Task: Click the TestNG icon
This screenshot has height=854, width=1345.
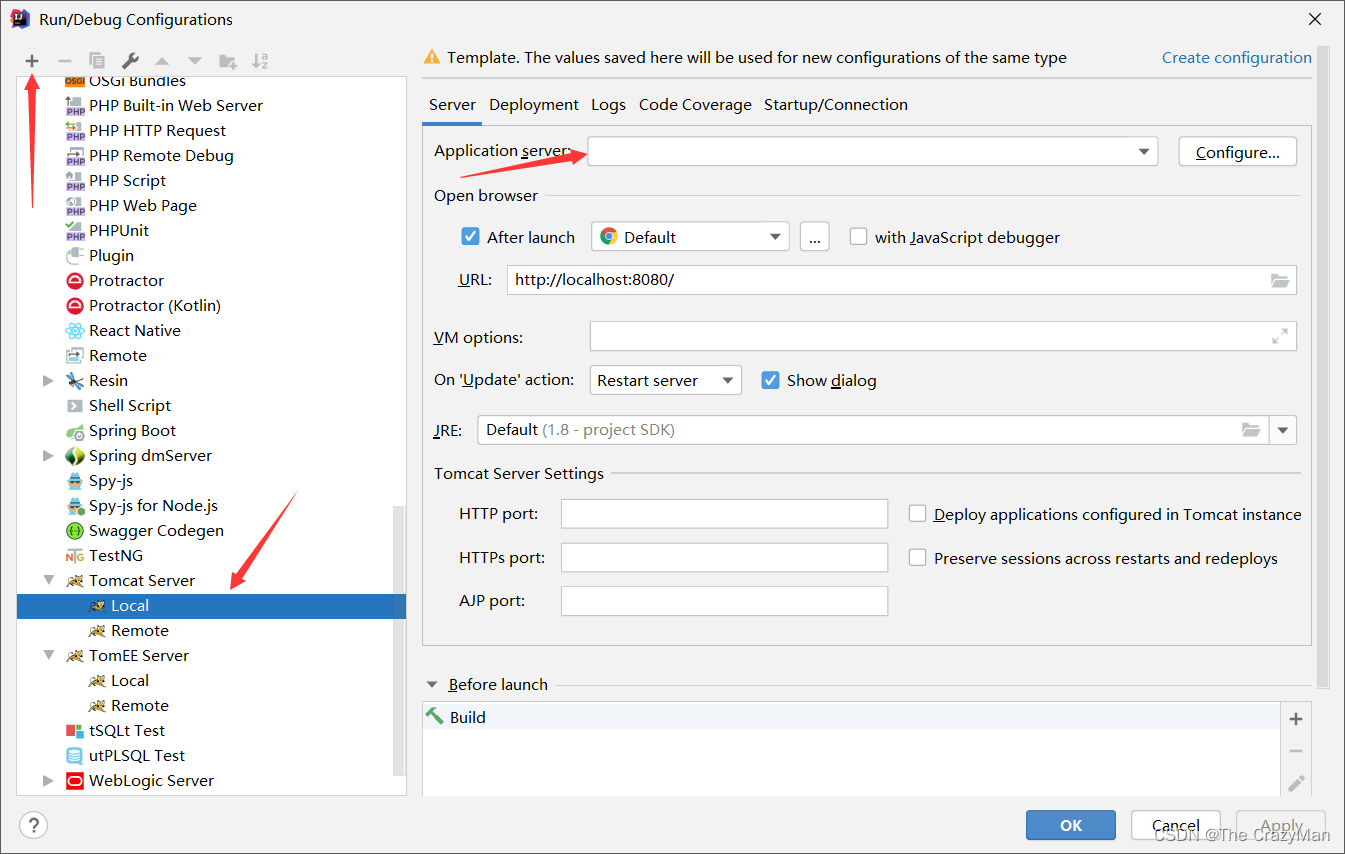Action: tap(75, 556)
